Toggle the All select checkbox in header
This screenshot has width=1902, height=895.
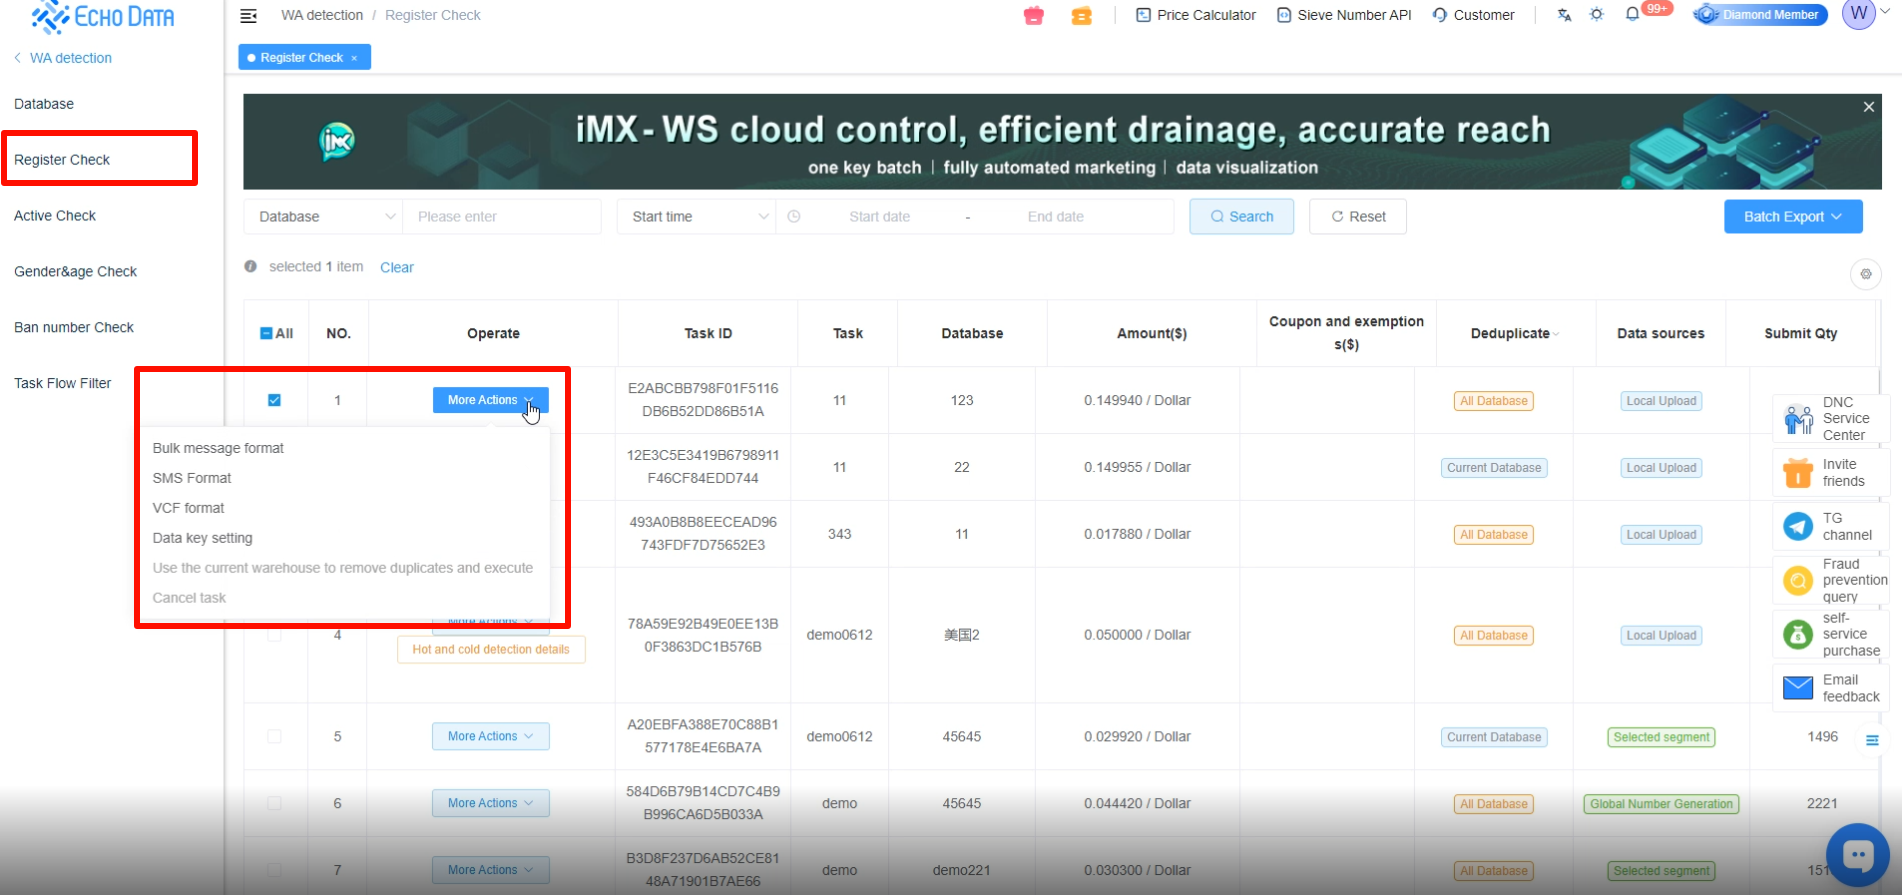267,334
